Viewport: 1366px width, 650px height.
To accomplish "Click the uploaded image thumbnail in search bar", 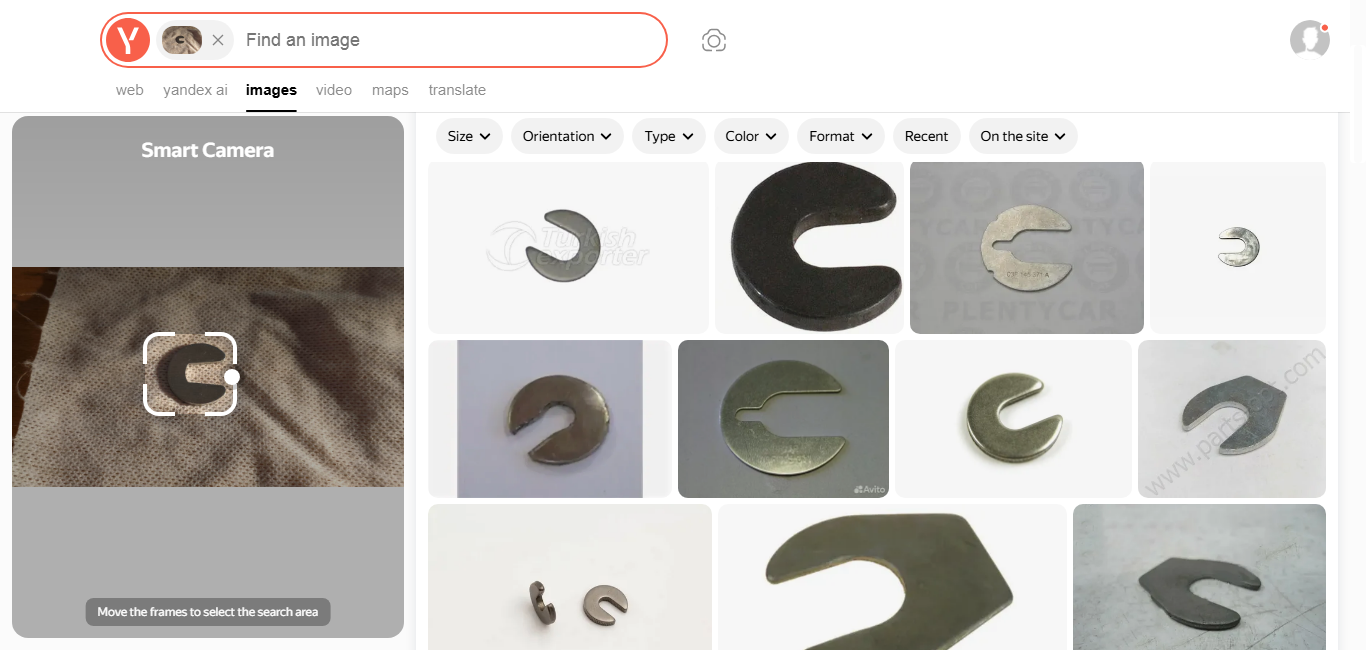I will click(182, 40).
